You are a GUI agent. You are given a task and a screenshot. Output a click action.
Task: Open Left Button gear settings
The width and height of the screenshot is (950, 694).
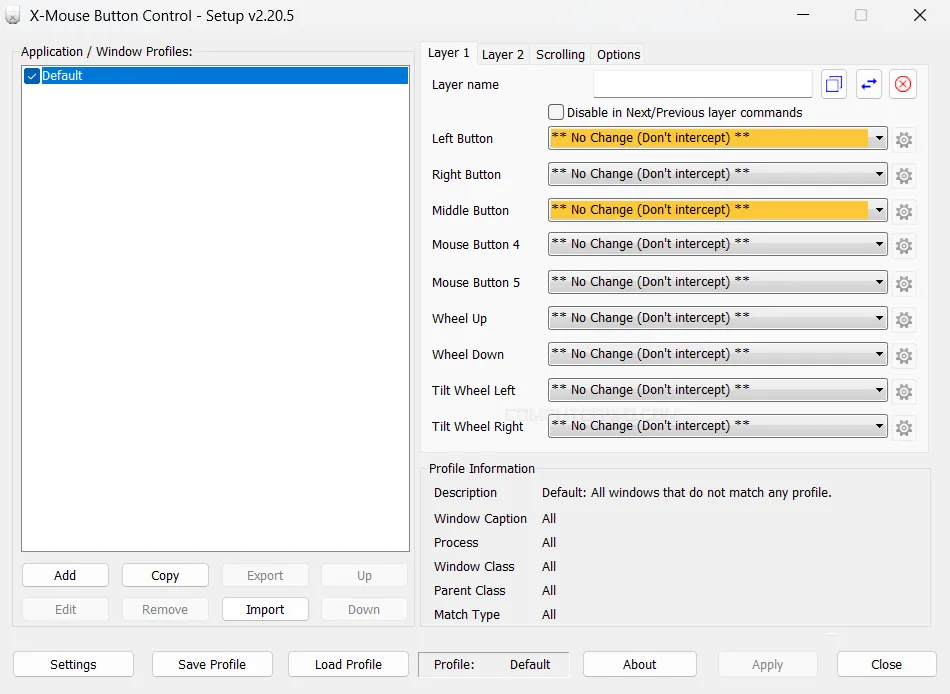(x=903, y=139)
